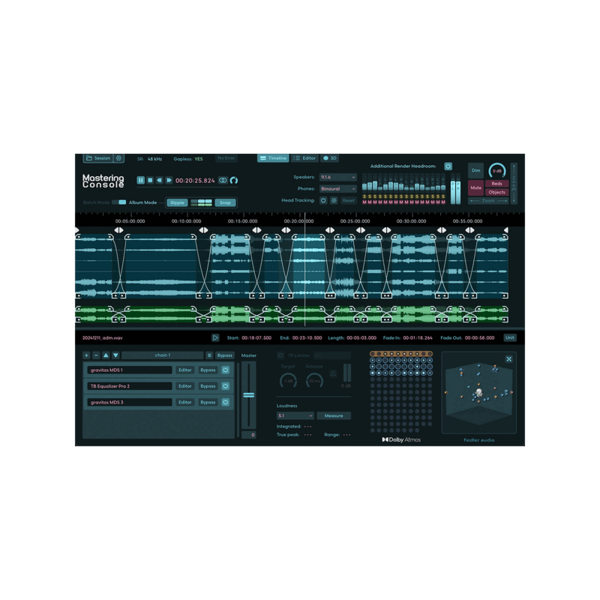Image resolution: width=600 pixels, height=600 pixels.
Task: Switch to the Timeline view tab
Action: [x=273, y=158]
